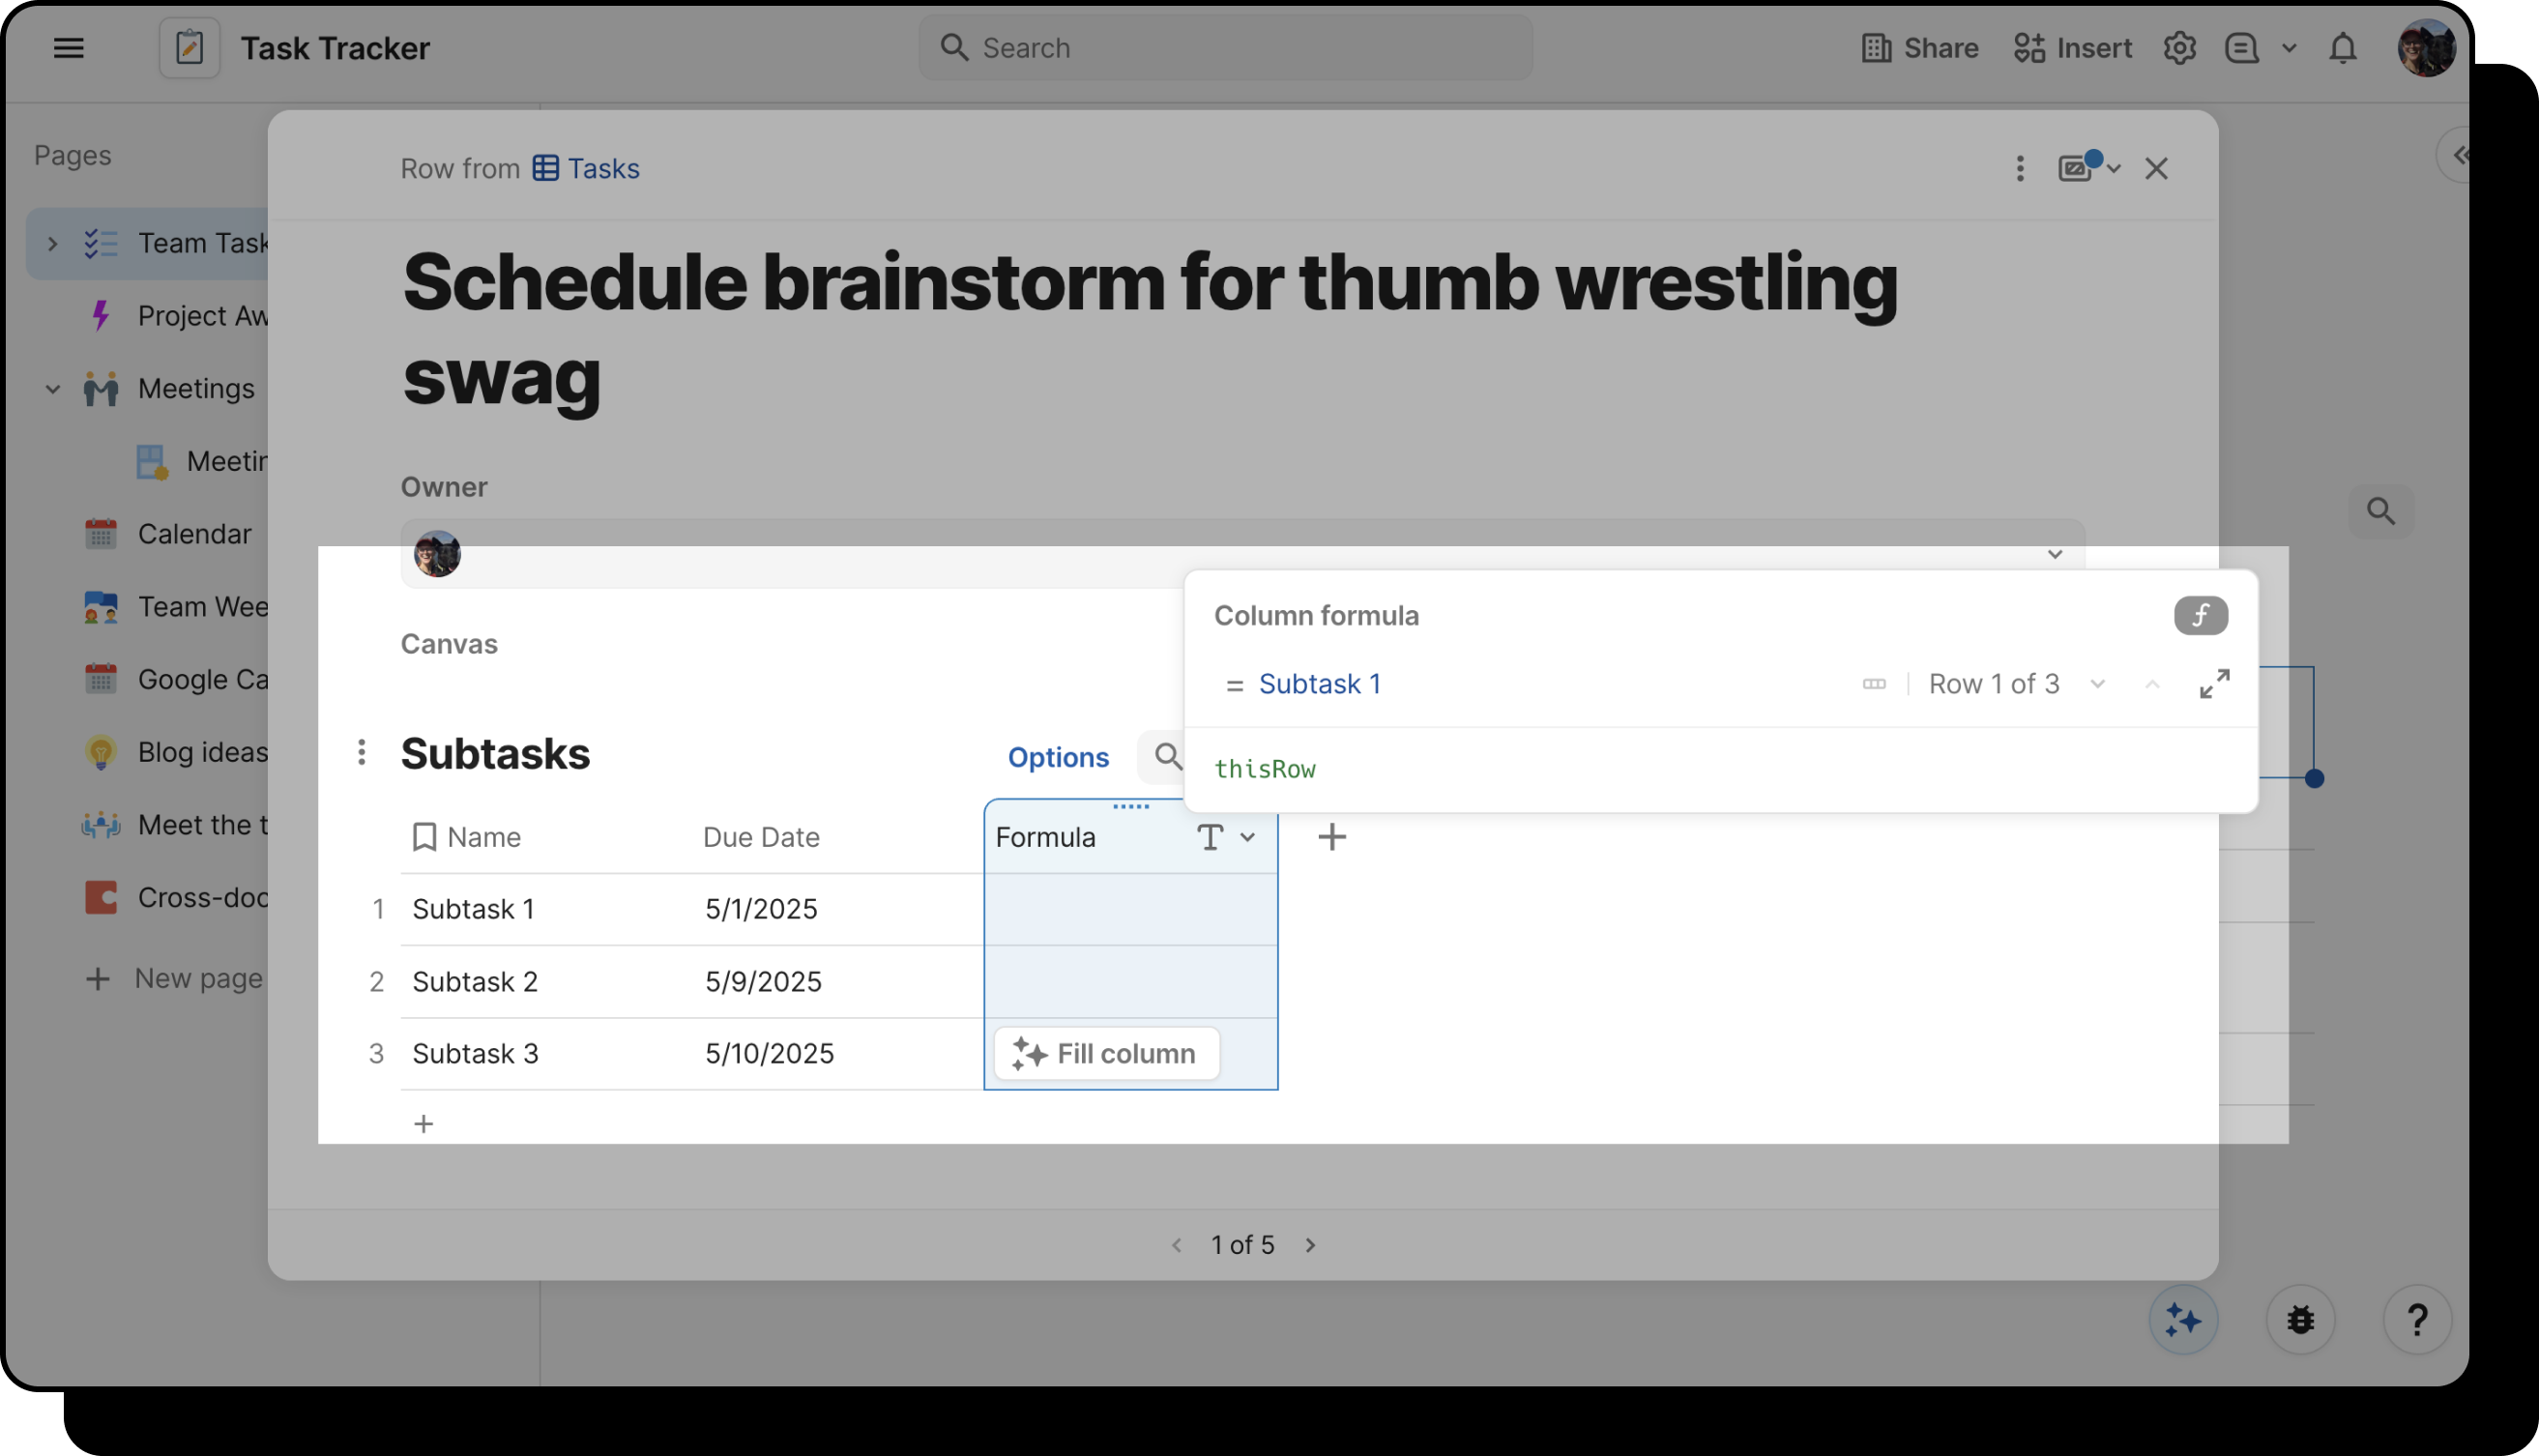Open the Formula column type dropdown
Image resolution: width=2539 pixels, height=1456 pixels.
click(1247, 837)
